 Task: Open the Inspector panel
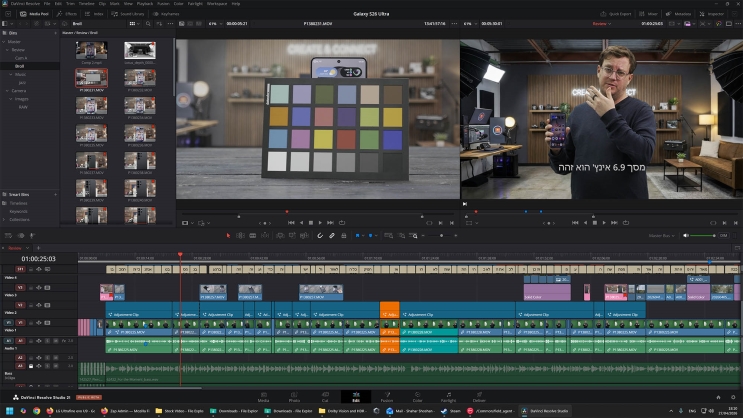[712, 14]
